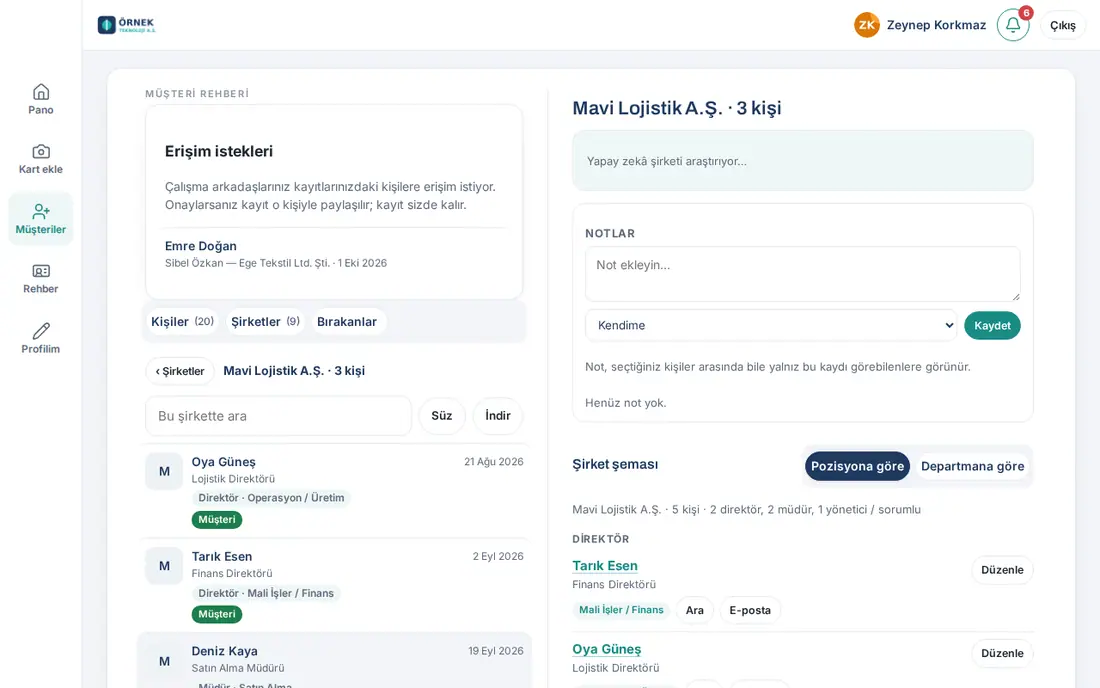Image resolution: width=1100 pixels, height=688 pixels.
Task: Click Tarık Esen's name in the contact list
Action: 222,557
